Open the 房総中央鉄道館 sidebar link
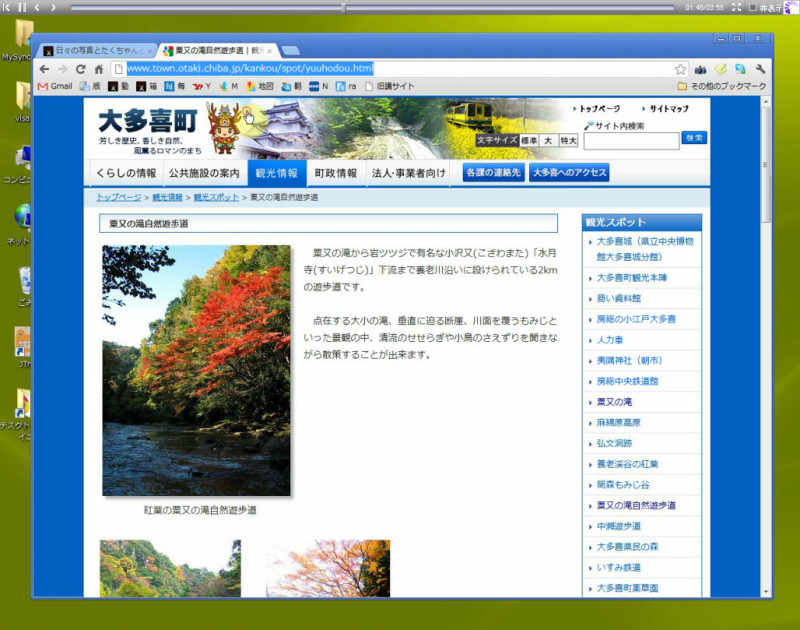800x630 pixels. 628,382
